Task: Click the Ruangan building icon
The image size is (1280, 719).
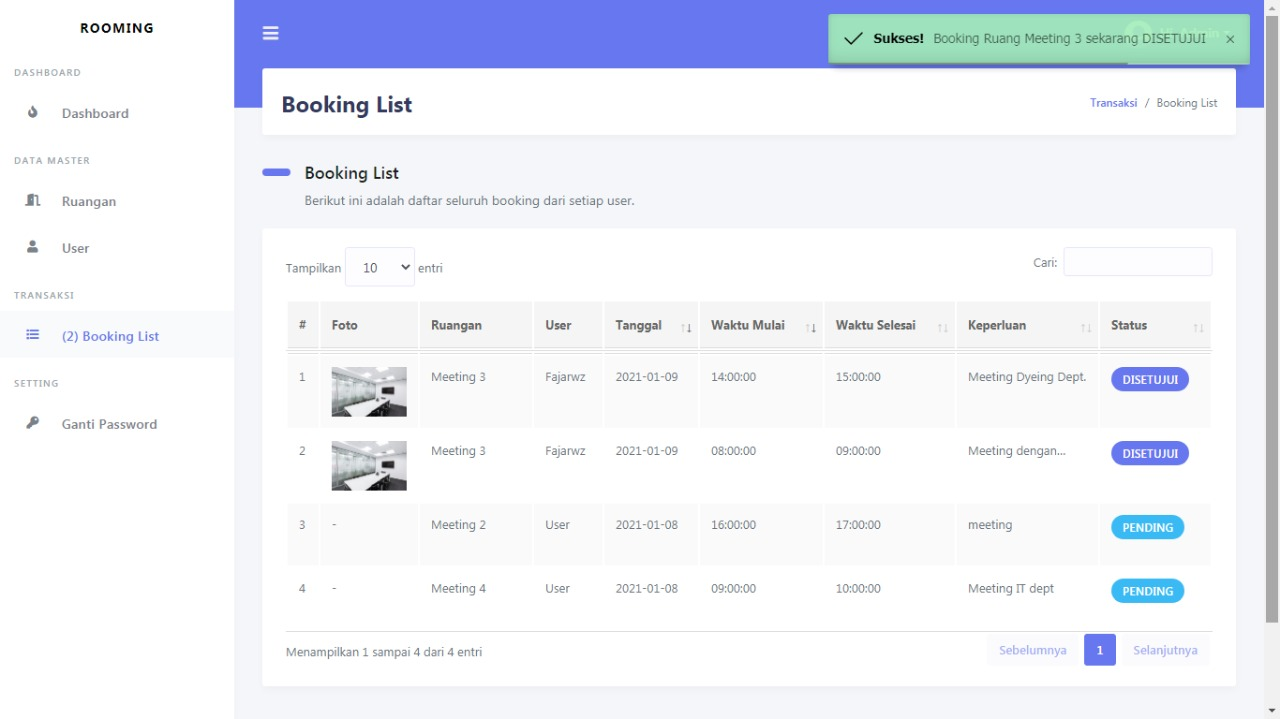Action: 33,201
